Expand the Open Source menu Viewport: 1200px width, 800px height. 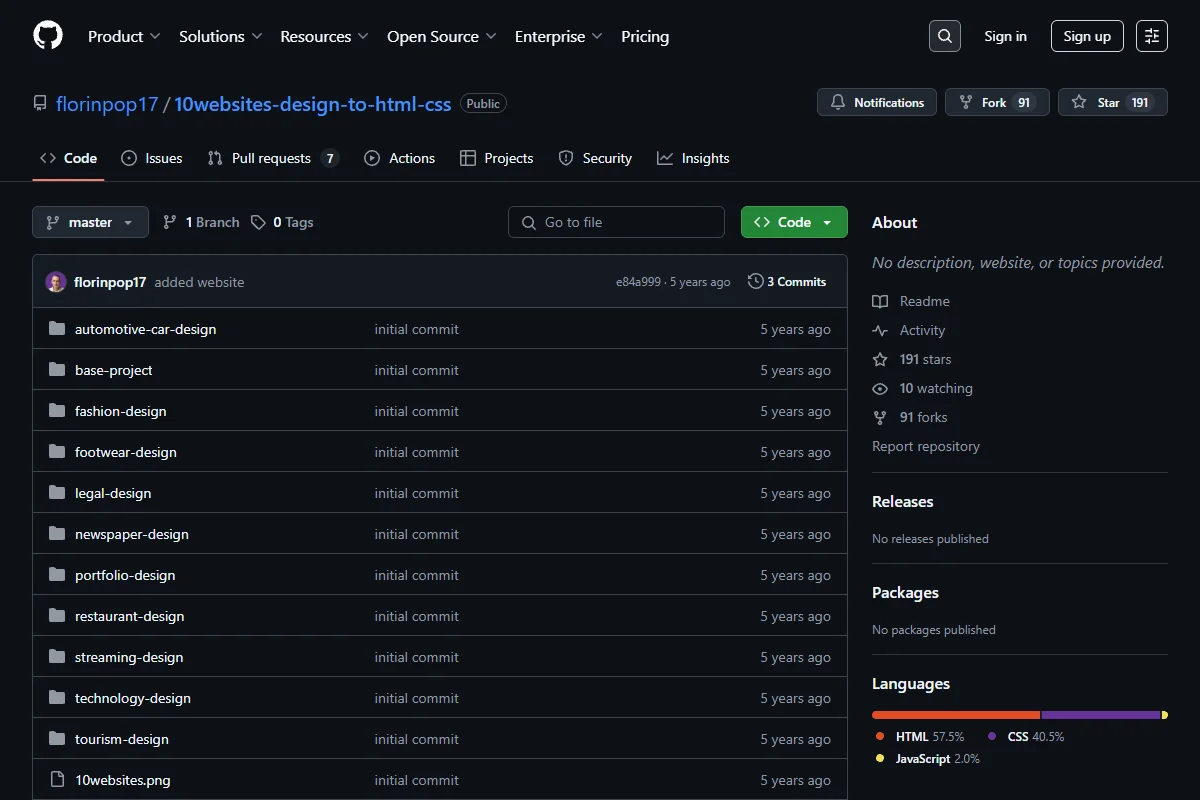442,36
